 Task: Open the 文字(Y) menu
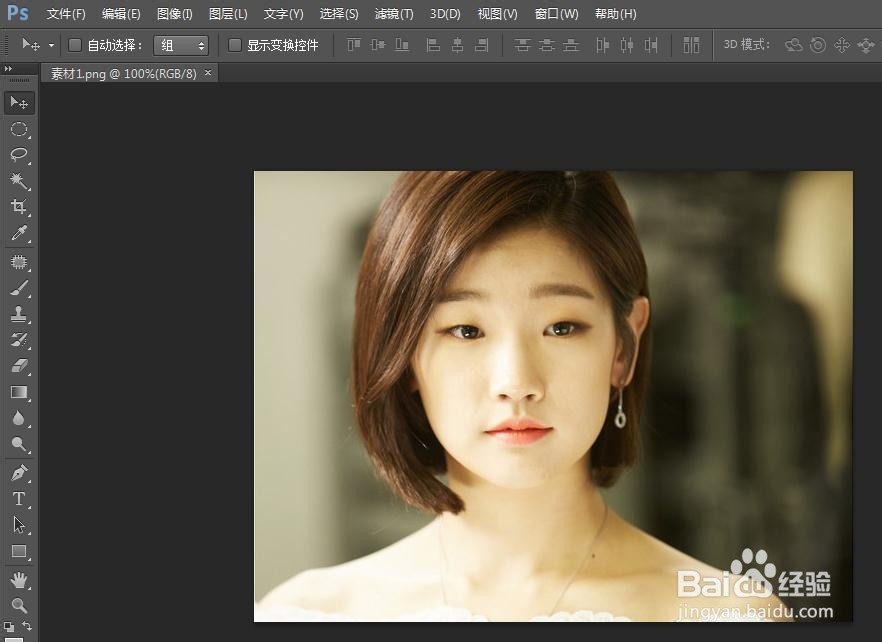(x=284, y=14)
